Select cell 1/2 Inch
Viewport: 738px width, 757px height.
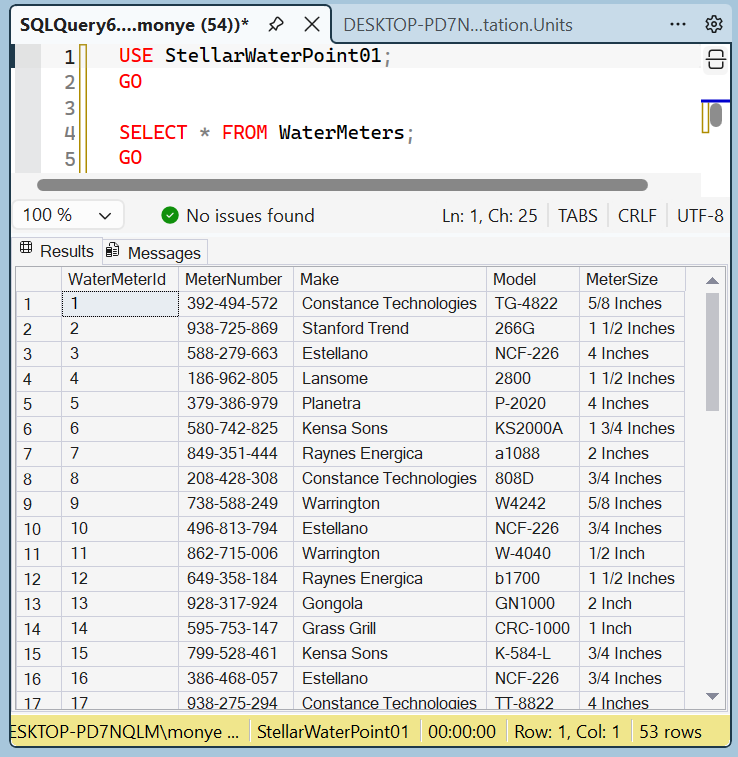point(632,554)
